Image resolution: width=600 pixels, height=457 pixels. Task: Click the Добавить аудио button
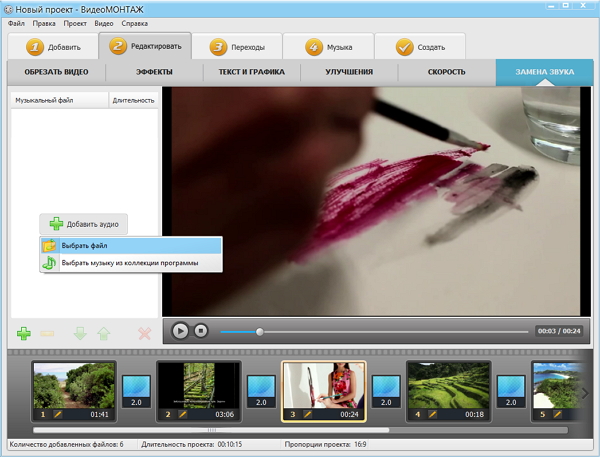[x=83, y=224]
